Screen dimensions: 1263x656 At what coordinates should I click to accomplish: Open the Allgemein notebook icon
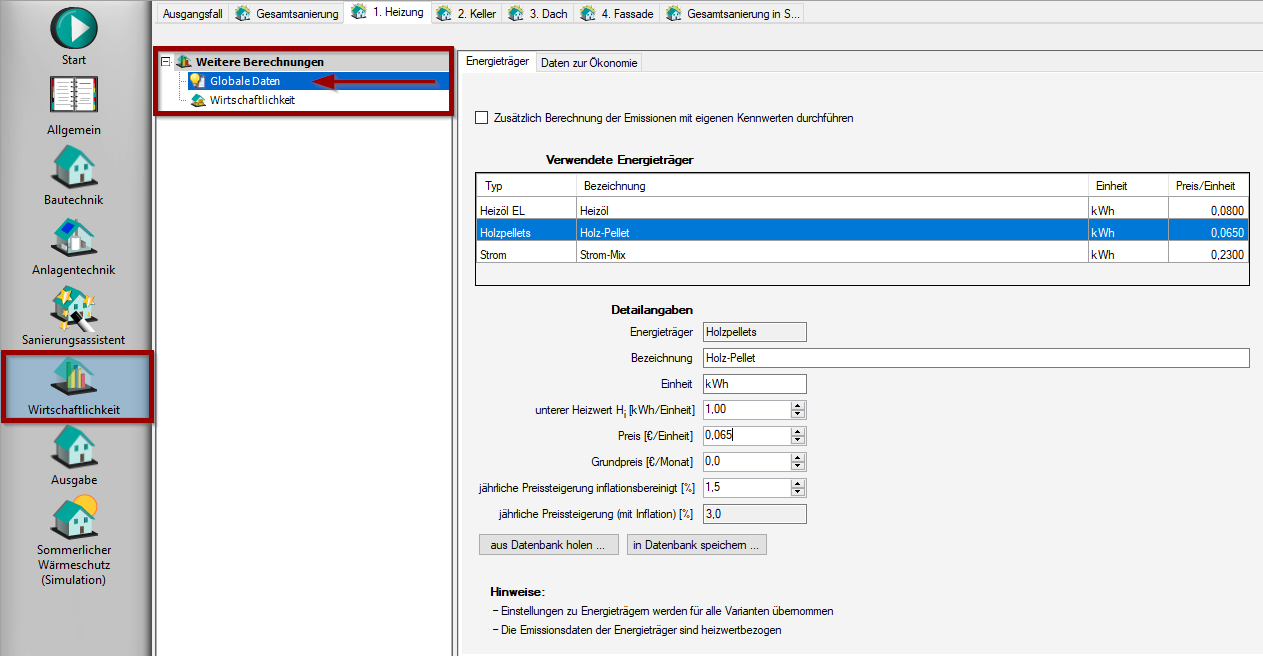pyautogui.click(x=74, y=97)
